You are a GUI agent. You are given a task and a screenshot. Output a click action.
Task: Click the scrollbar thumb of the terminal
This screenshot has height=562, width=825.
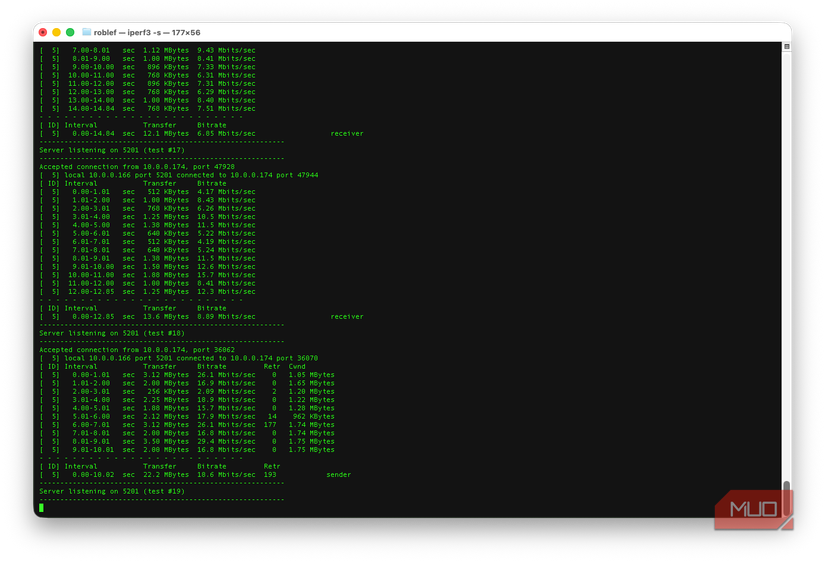pyautogui.click(x=786, y=497)
